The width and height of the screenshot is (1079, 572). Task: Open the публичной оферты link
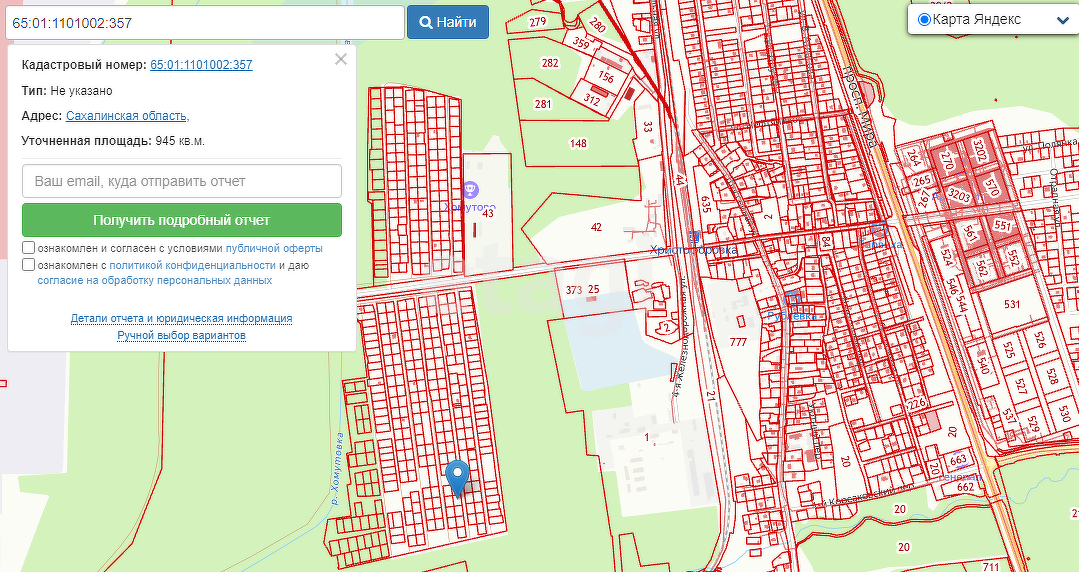point(274,248)
